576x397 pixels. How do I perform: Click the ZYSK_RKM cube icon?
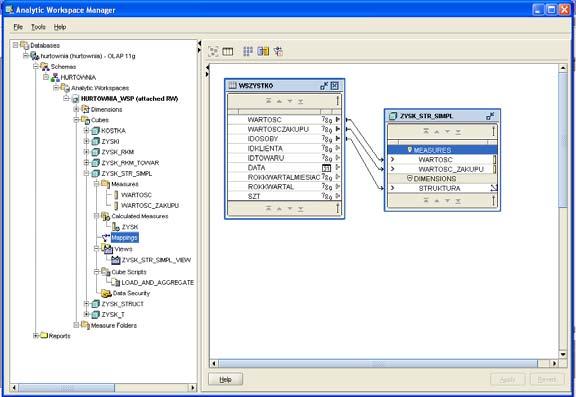coord(96,152)
